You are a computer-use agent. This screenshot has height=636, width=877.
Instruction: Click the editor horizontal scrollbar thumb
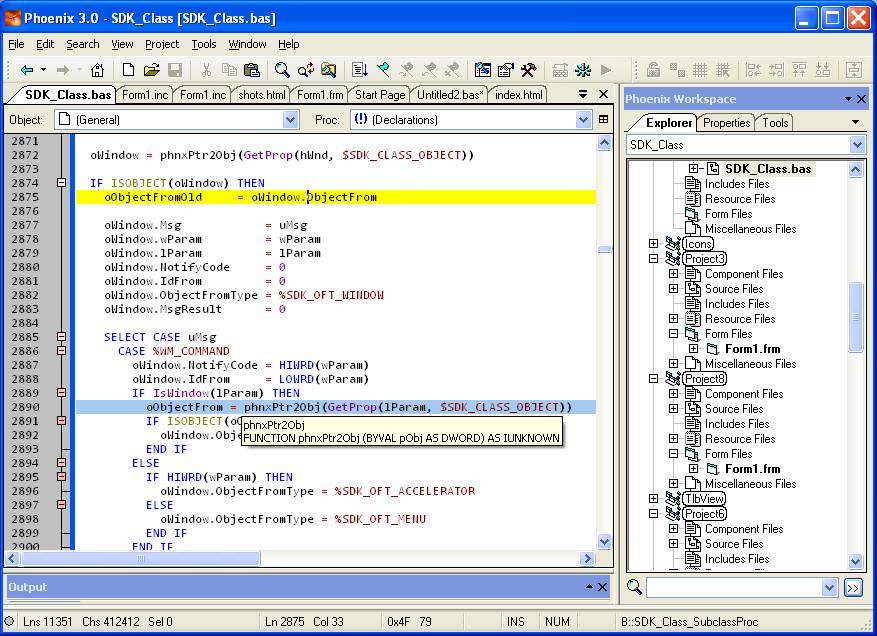coord(140,558)
